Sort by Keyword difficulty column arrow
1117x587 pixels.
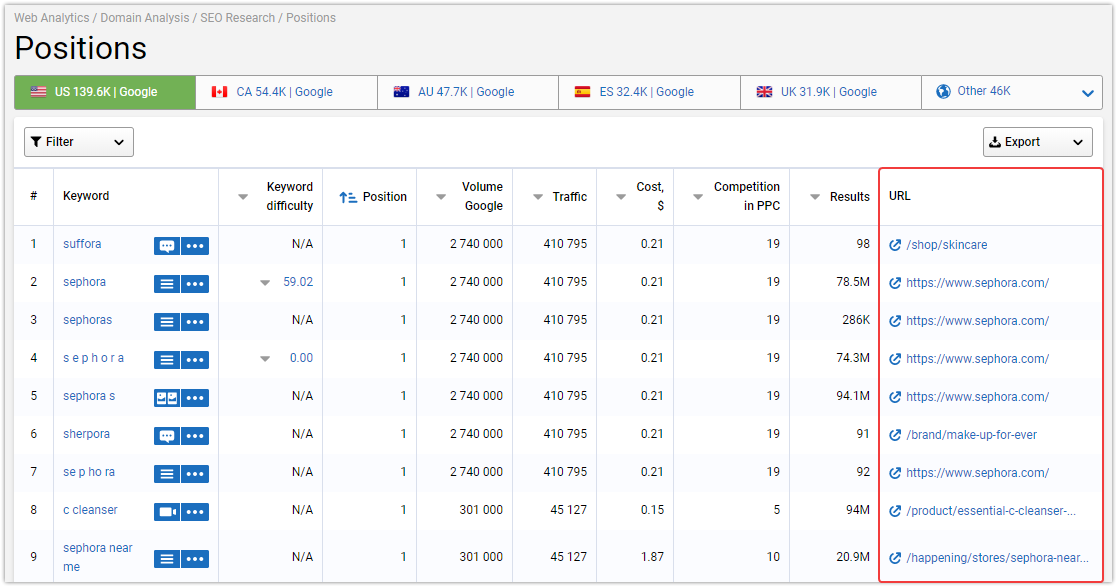(243, 197)
